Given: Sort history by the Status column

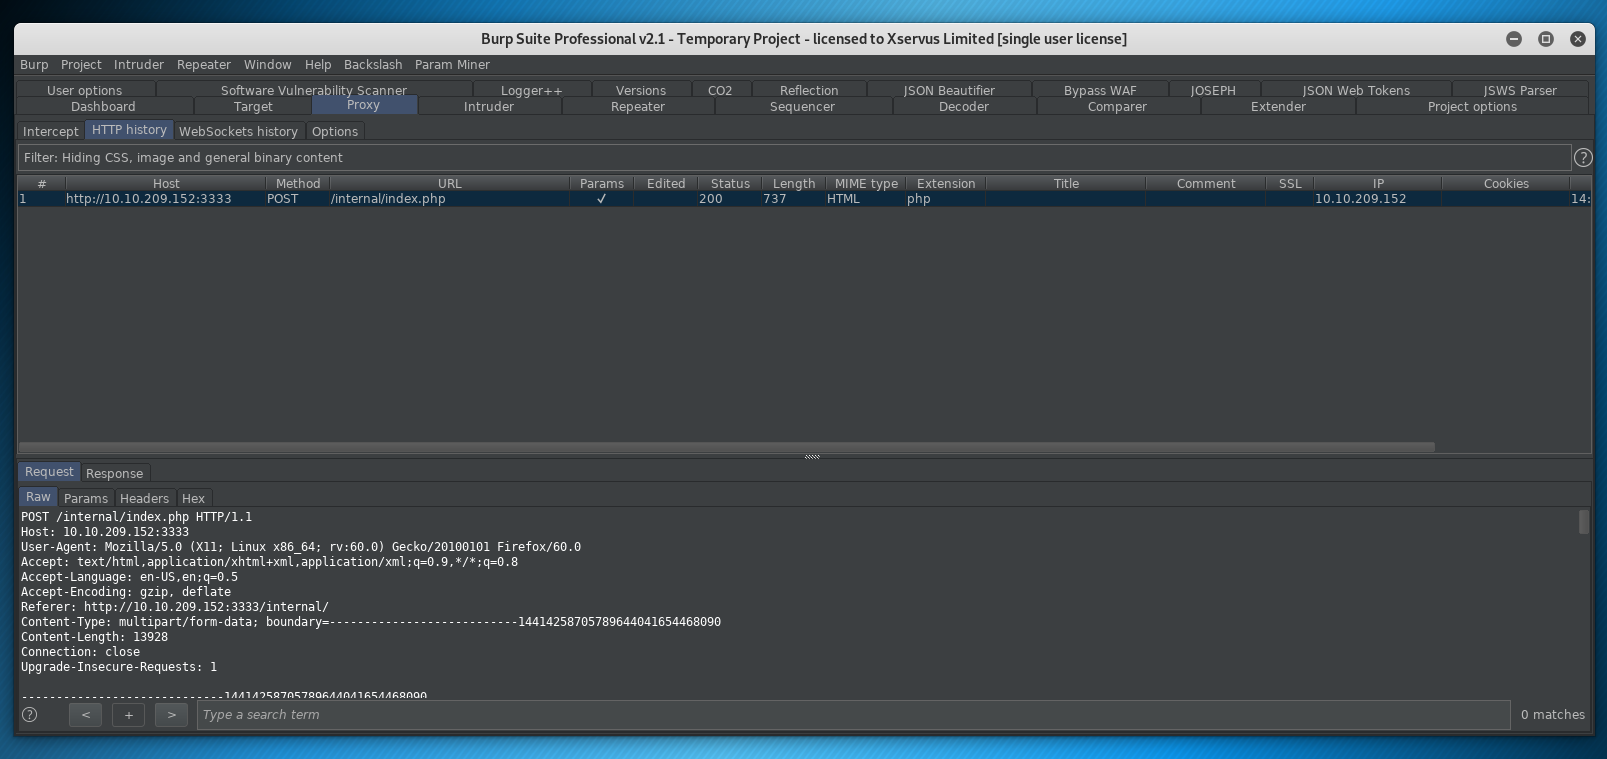Looking at the screenshot, I should click(730, 183).
